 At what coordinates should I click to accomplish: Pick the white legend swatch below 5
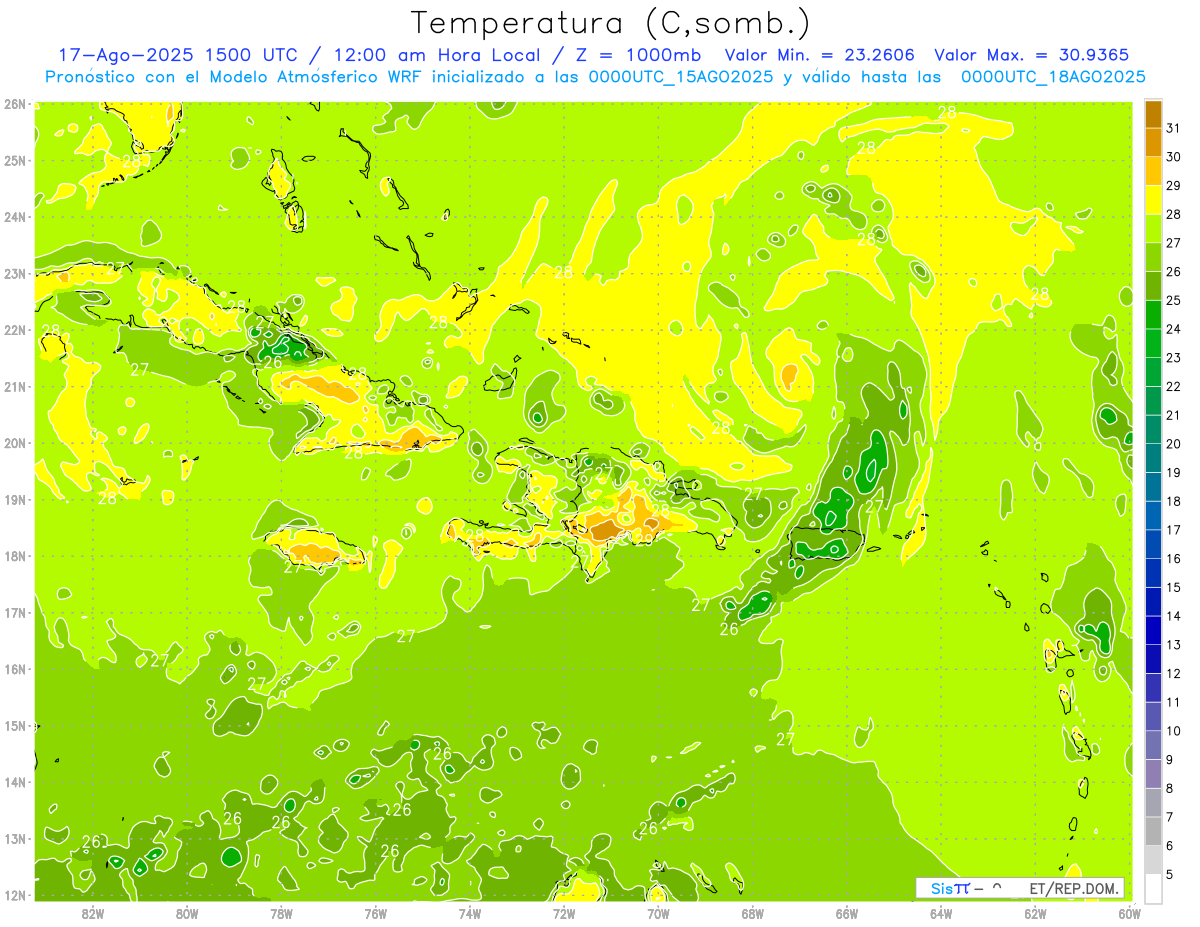1153,888
